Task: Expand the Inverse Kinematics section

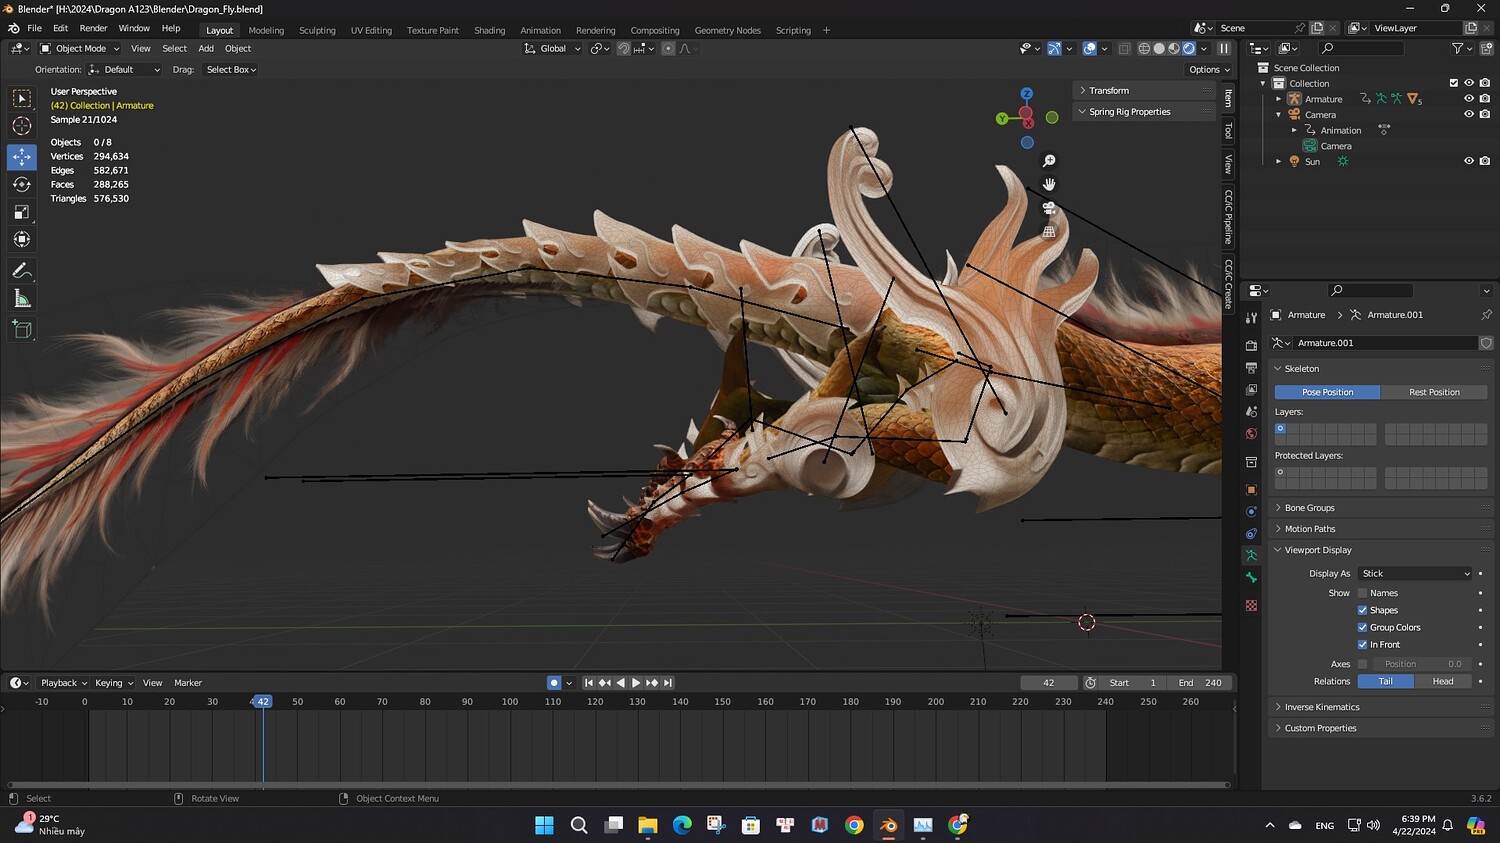Action: (1321, 707)
